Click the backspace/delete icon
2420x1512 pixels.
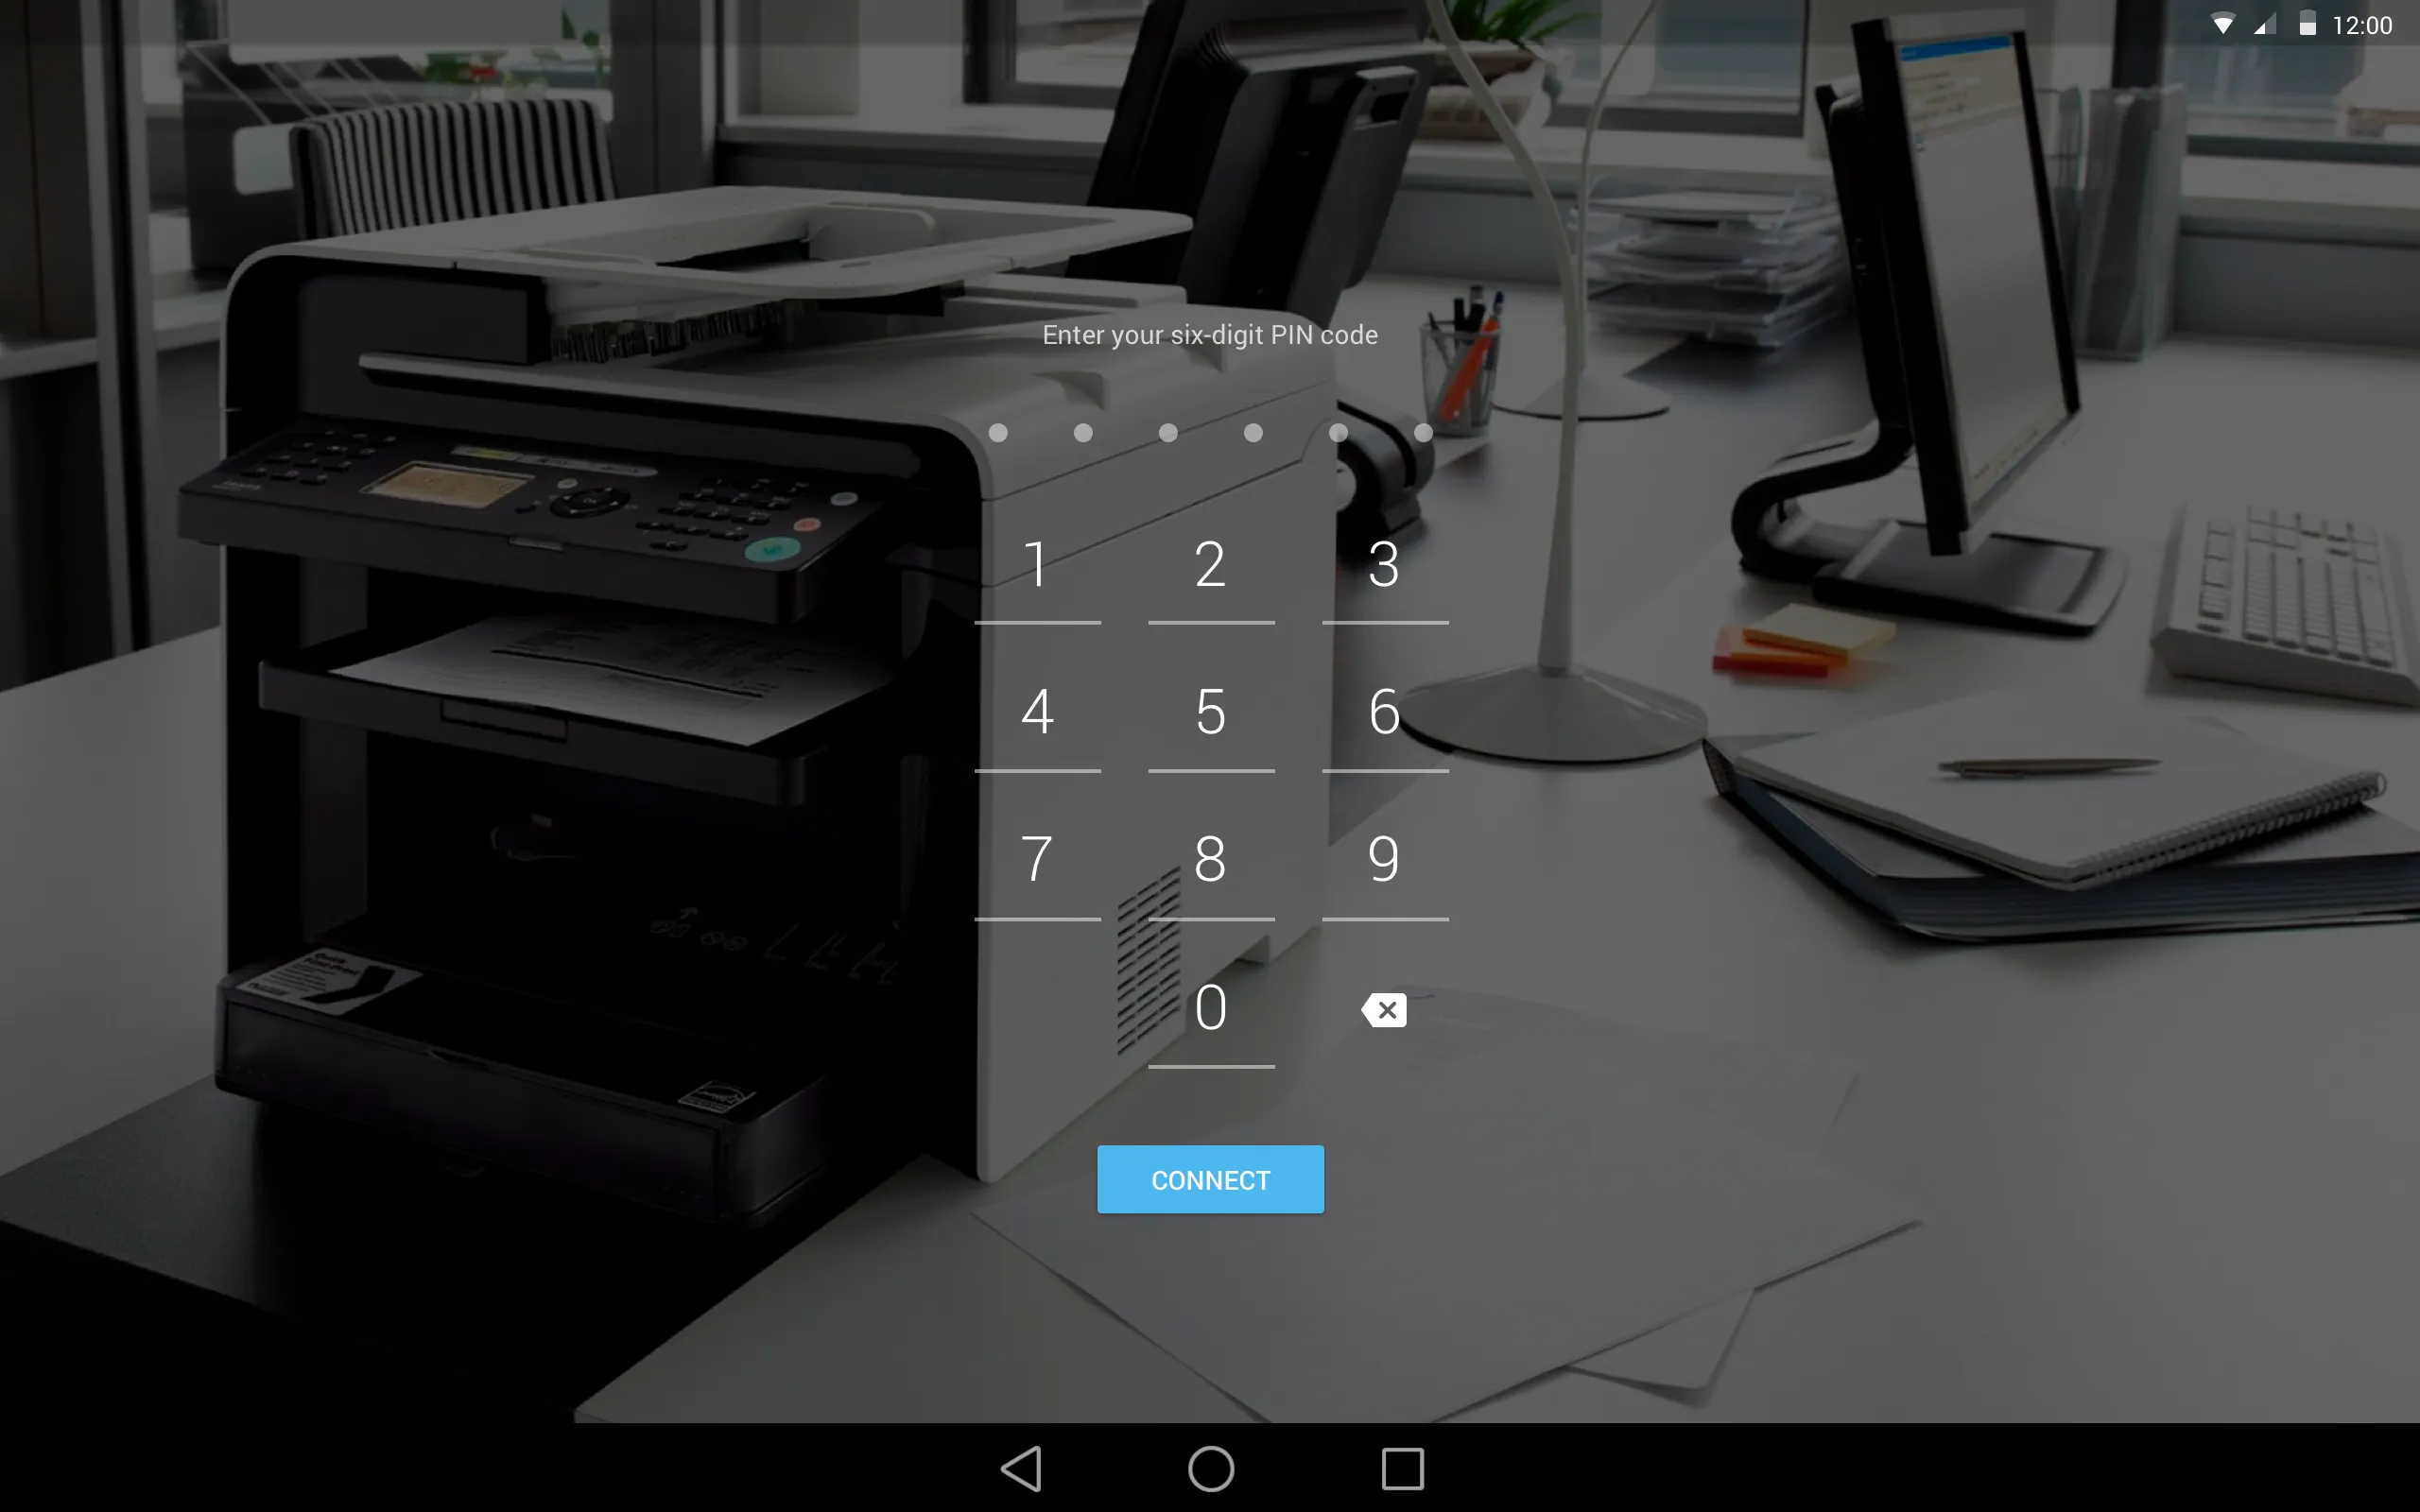click(1382, 1008)
